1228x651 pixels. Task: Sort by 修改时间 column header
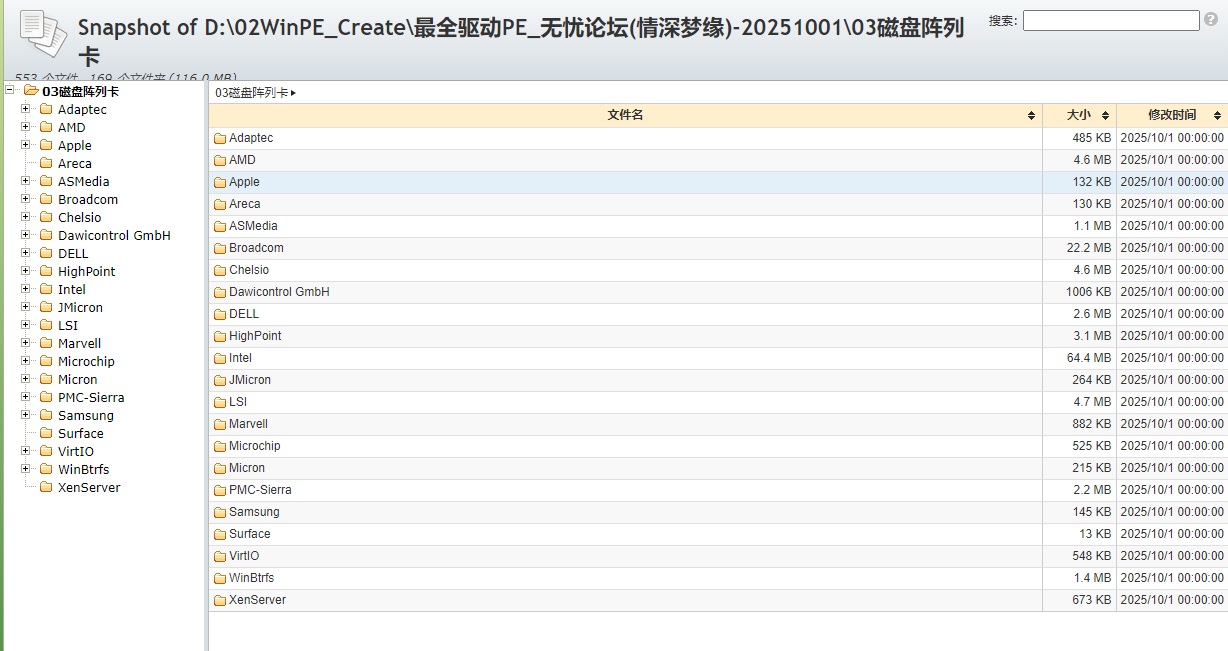pos(1171,115)
